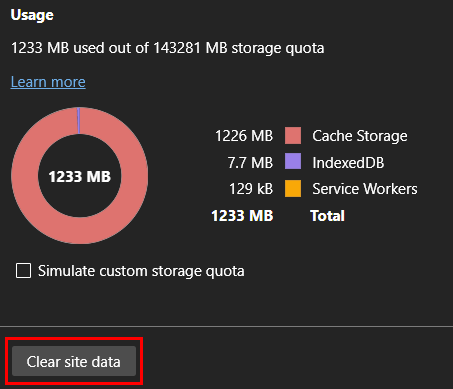Image resolution: width=453 pixels, height=389 pixels.
Task: Click the storage quota usage summary text
Action: coord(168,48)
